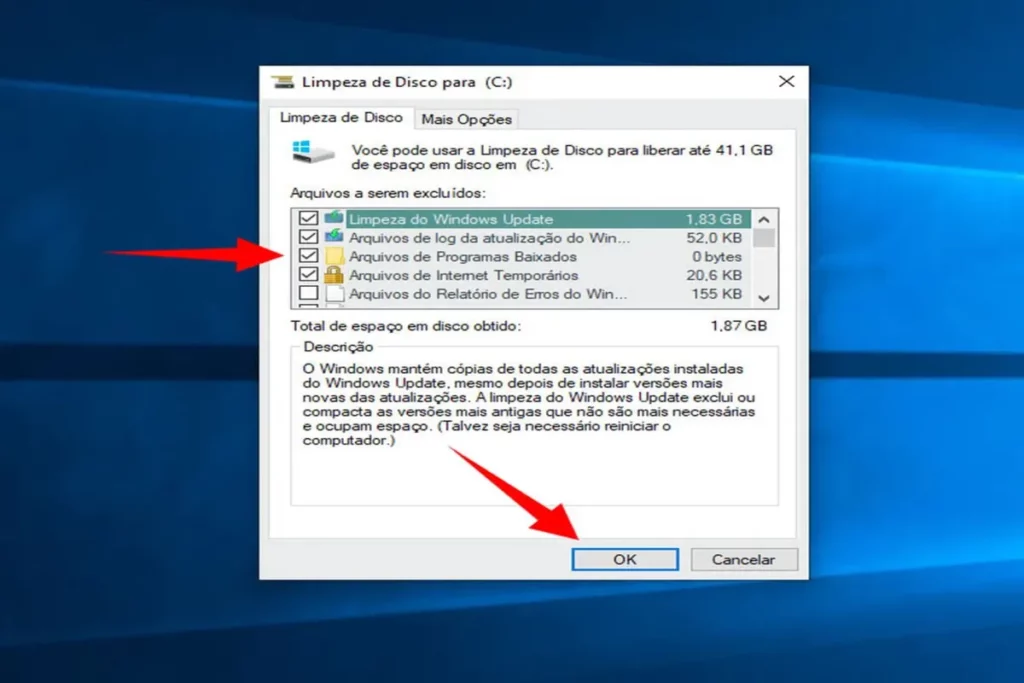Viewport: 1024px width, 683px height.
Task: Uncheck Arquivos de Internet Temporários checkbox
Action: tap(308, 274)
